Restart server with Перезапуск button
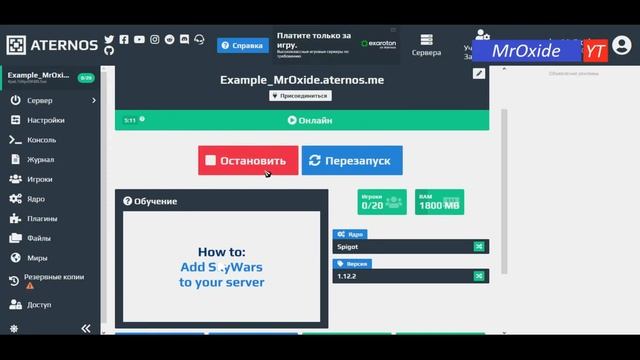Screen dimensions: 640x360 tap(352, 160)
